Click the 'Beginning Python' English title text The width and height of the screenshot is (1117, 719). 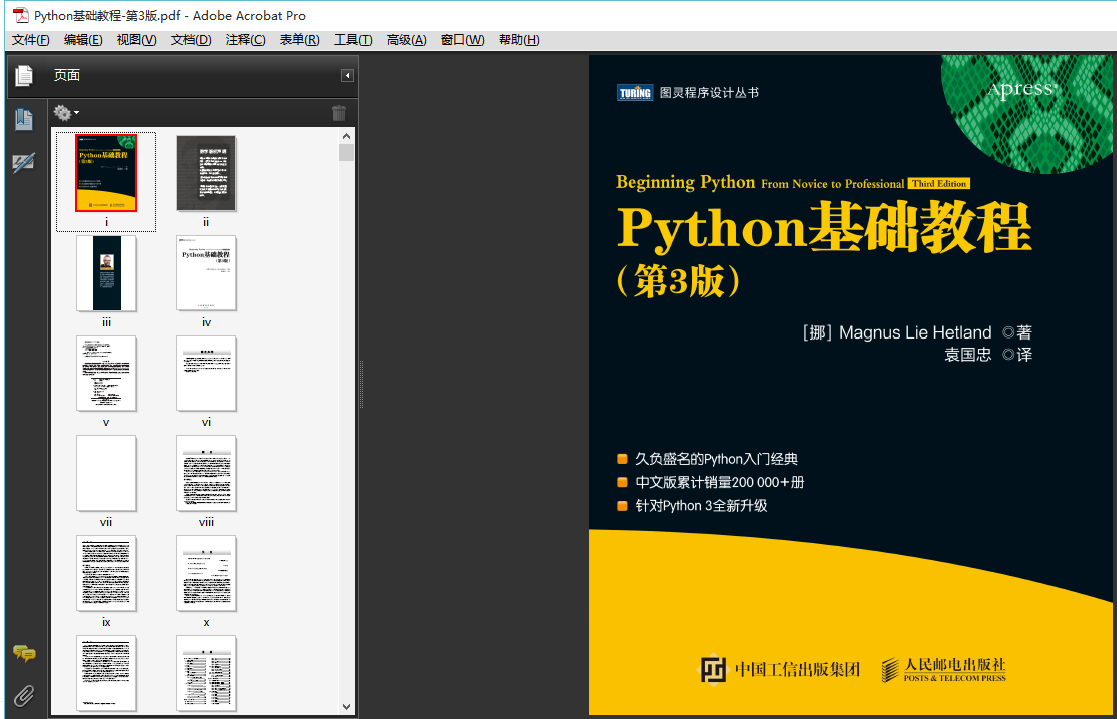685,182
